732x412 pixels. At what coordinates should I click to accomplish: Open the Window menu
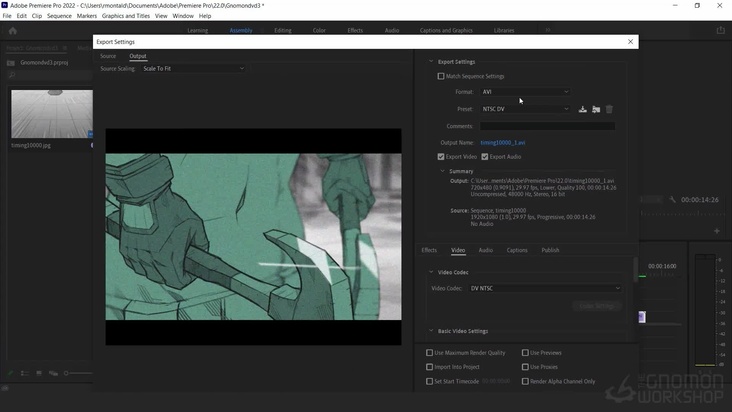(183, 16)
